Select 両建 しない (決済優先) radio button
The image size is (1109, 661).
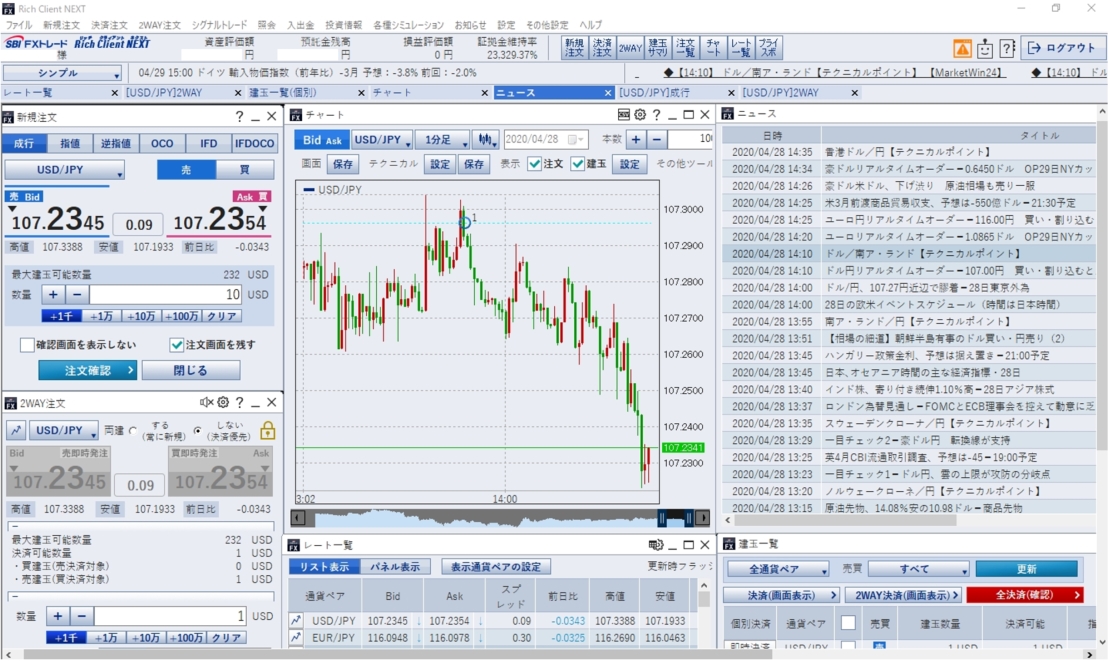click(197, 431)
